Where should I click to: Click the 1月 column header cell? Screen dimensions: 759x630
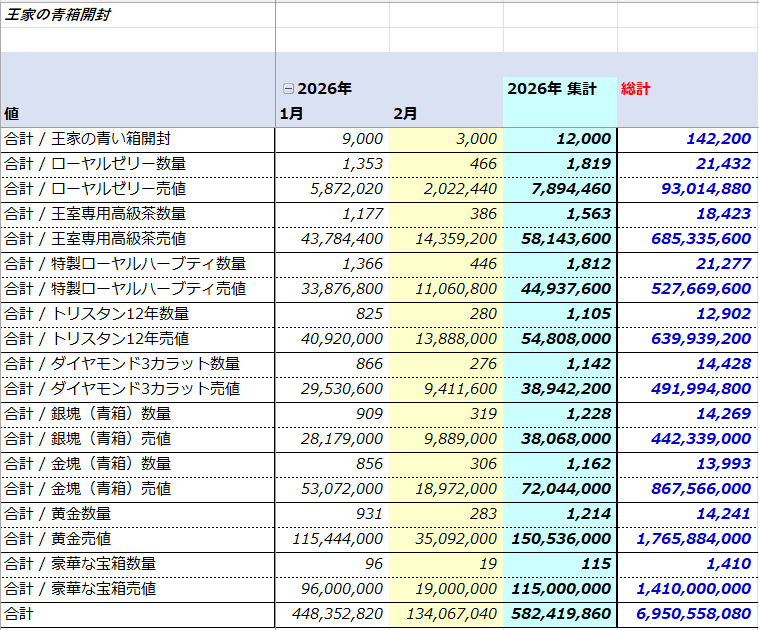coord(290,114)
